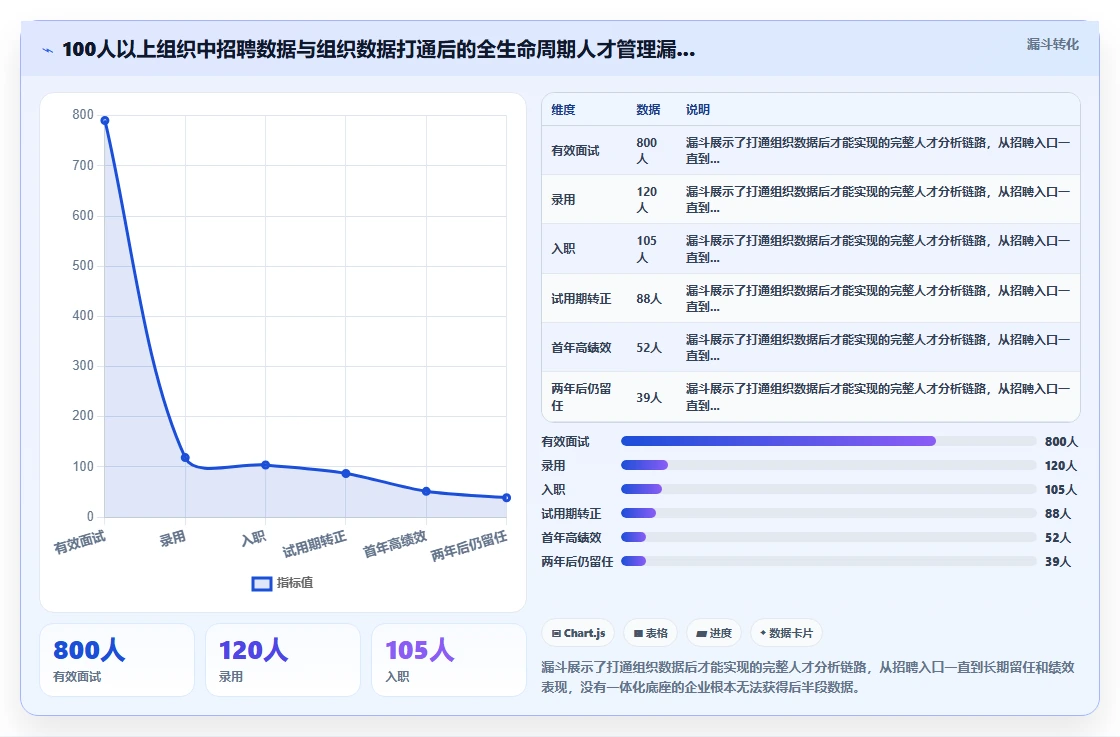Click the 88人 table value
The height and width of the screenshot is (737, 1120).
pos(649,299)
